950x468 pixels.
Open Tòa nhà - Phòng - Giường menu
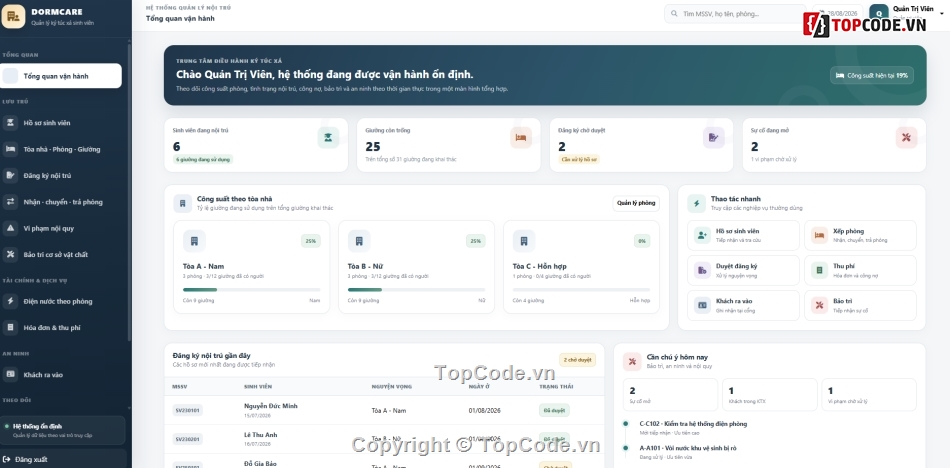click(x=61, y=149)
